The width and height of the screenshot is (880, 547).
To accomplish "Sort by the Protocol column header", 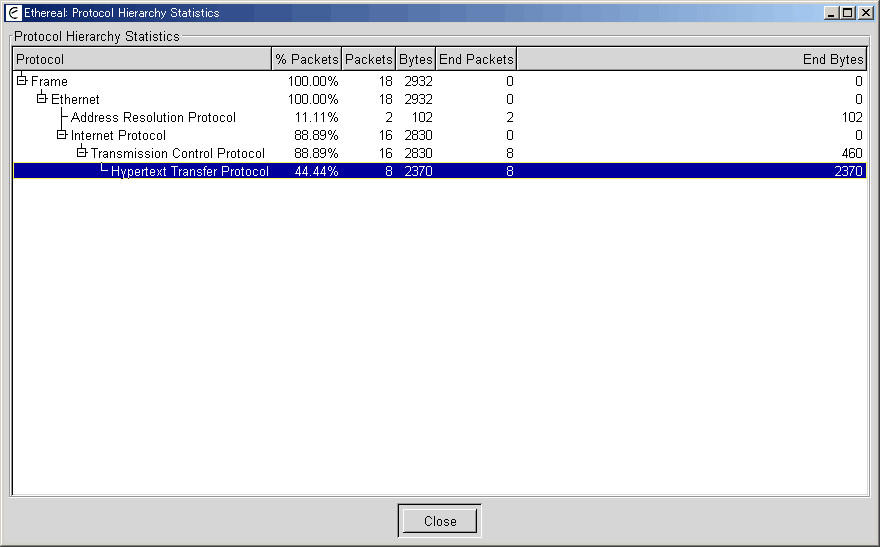I will (x=142, y=59).
